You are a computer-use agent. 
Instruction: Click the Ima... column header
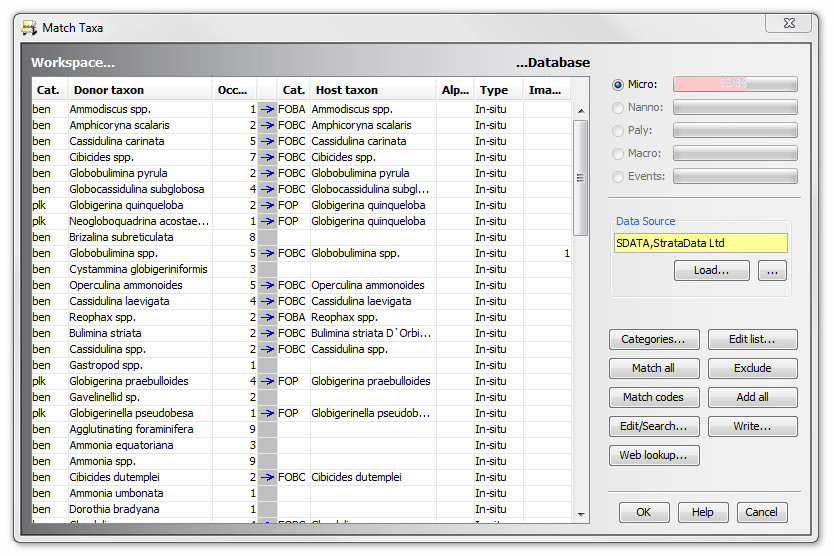point(546,90)
